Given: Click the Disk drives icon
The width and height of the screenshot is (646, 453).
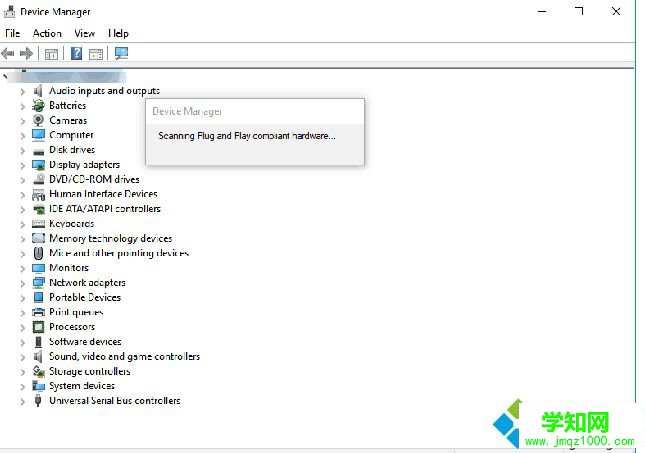Looking at the screenshot, I should (x=39, y=152).
